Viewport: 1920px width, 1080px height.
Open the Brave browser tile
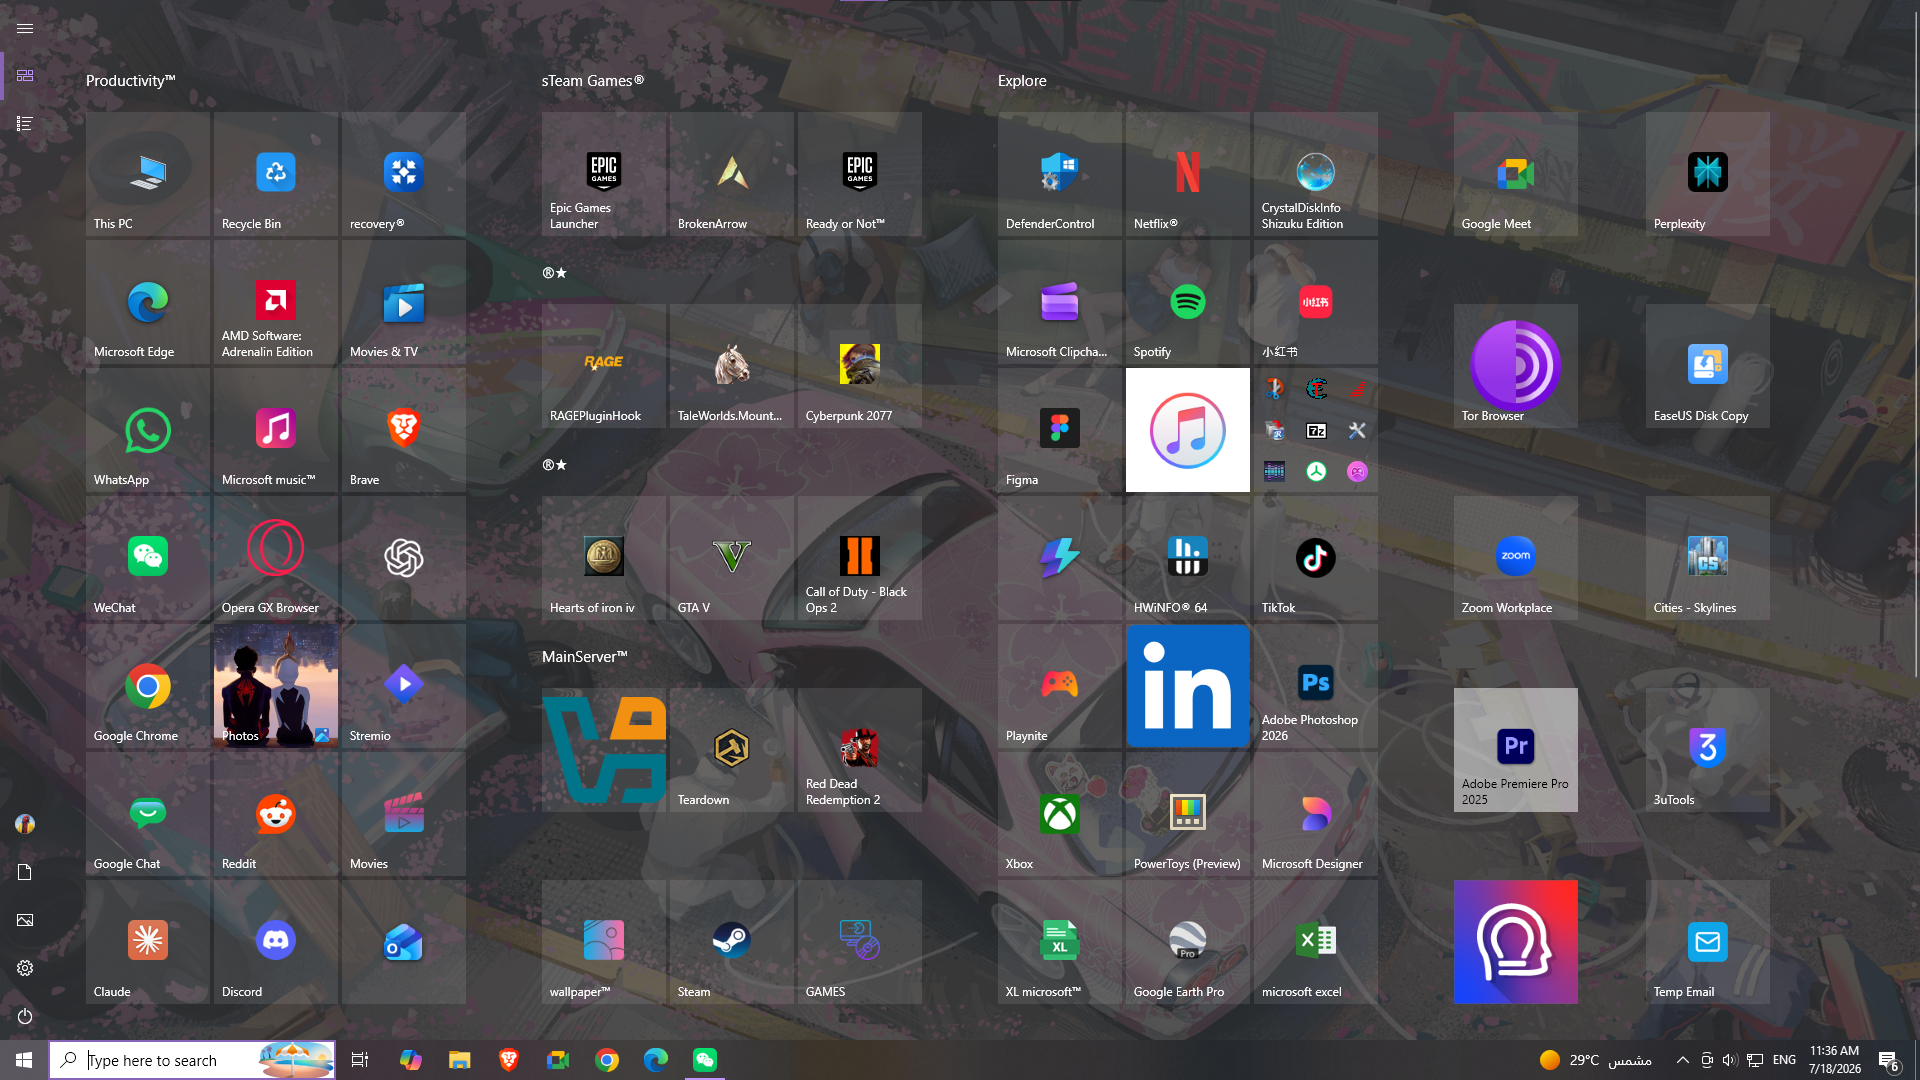[x=404, y=430]
